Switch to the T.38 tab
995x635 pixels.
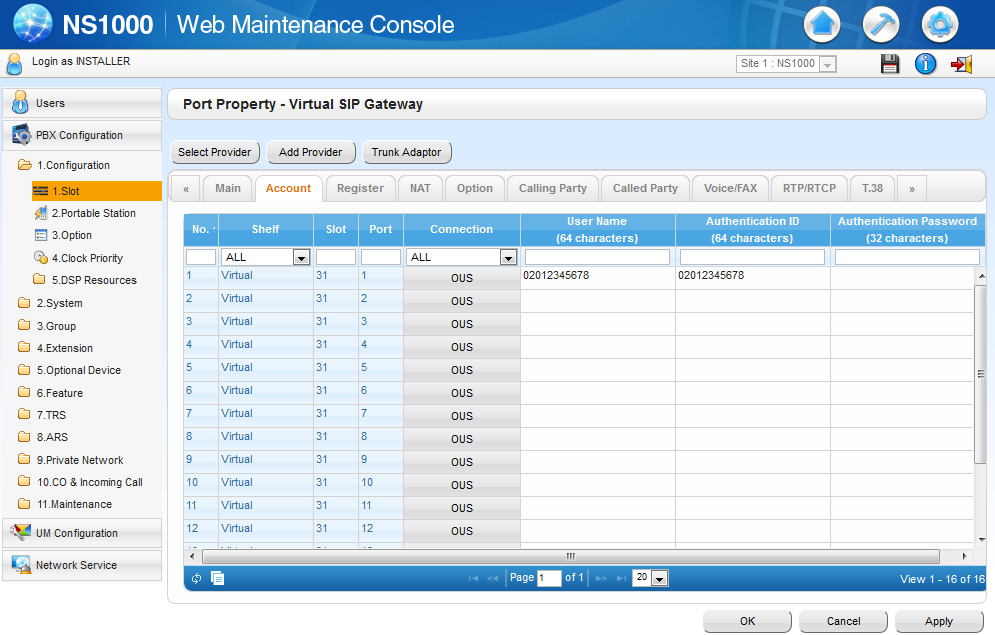pyautogui.click(x=873, y=188)
